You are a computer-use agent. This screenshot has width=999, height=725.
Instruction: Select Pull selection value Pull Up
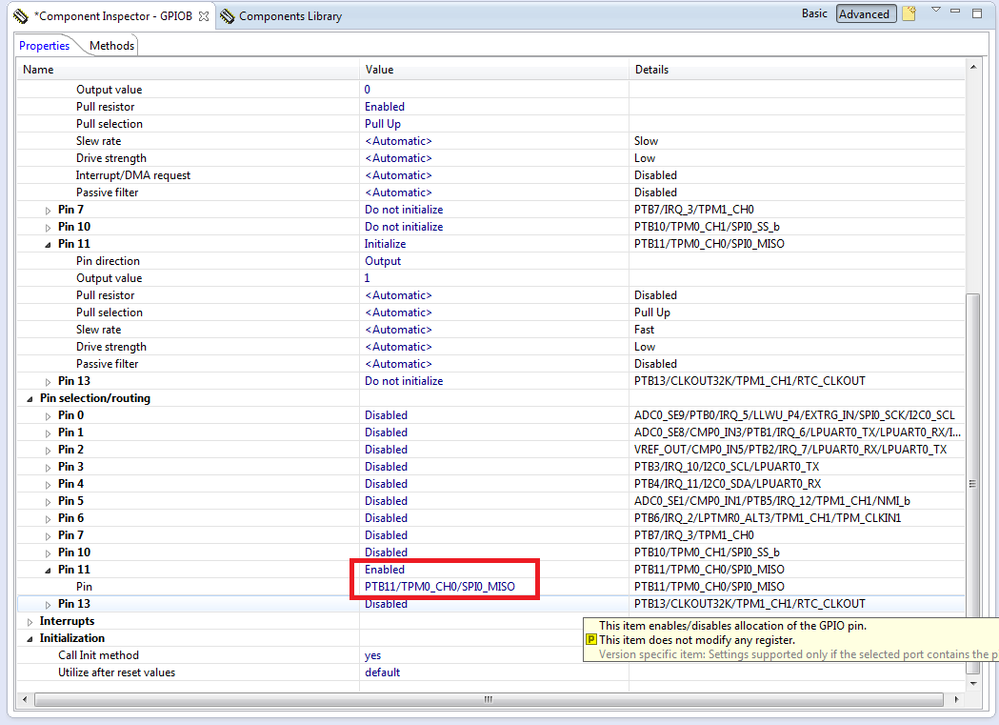pyautogui.click(x=382, y=124)
